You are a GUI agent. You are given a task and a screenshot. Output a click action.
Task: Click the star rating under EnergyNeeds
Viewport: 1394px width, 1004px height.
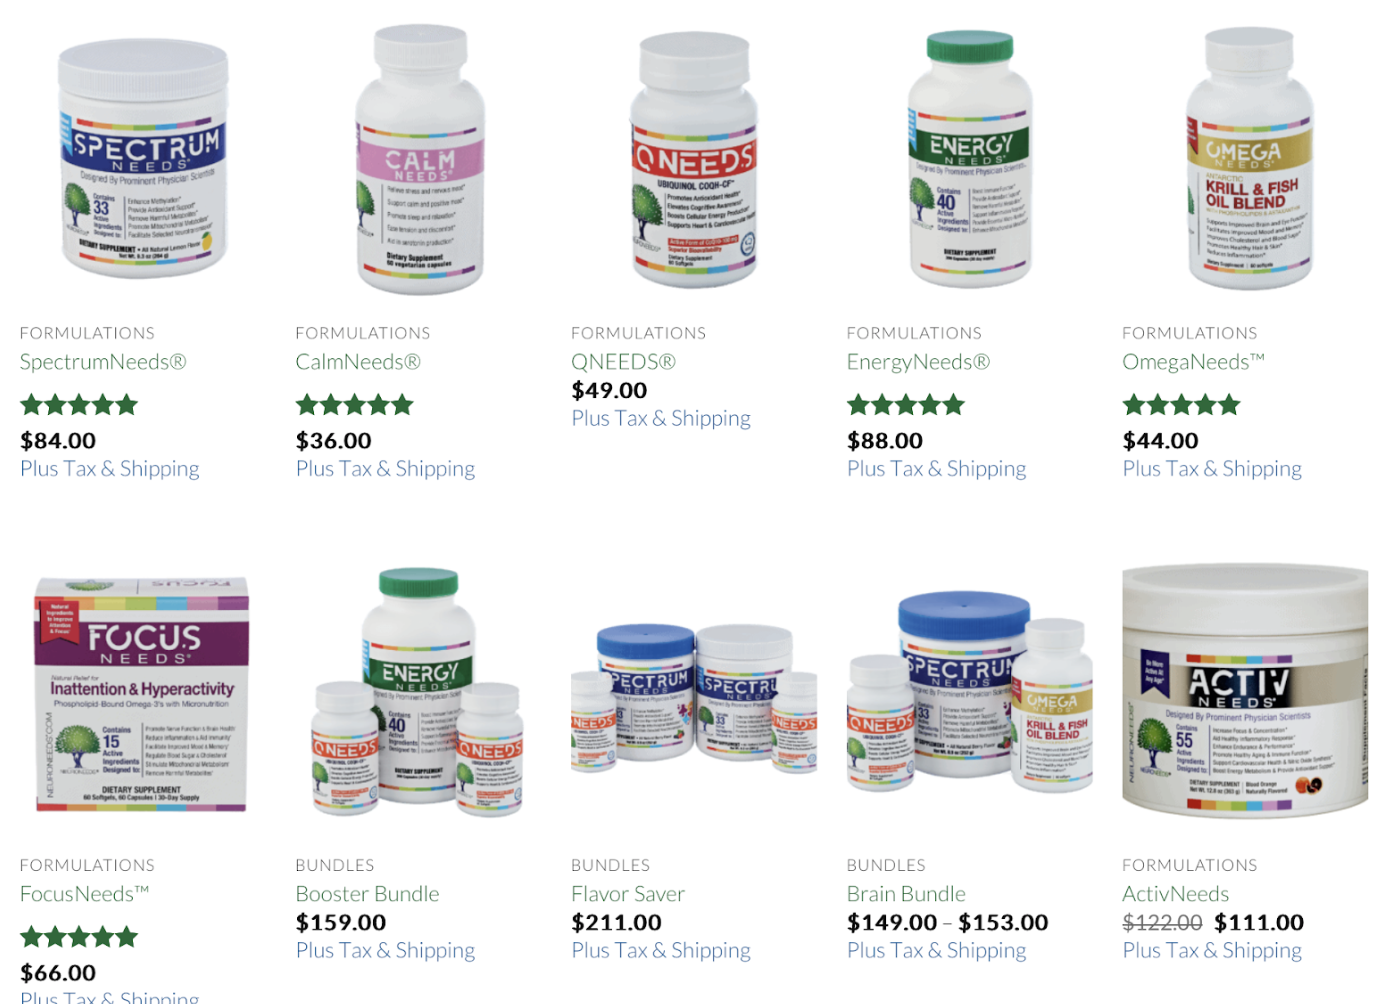click(x=906, y=405)
